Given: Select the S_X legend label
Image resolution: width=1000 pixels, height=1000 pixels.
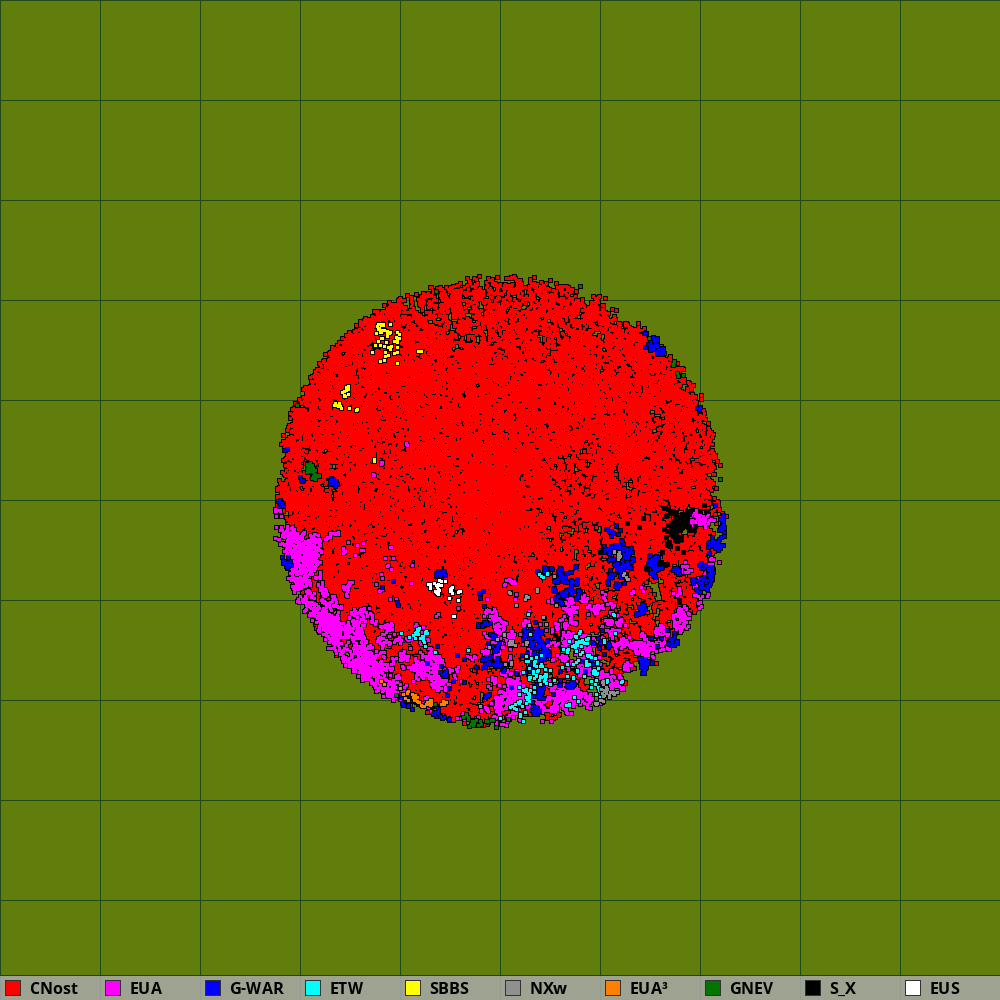Looking at the screenshot, I should coord(842,988).
